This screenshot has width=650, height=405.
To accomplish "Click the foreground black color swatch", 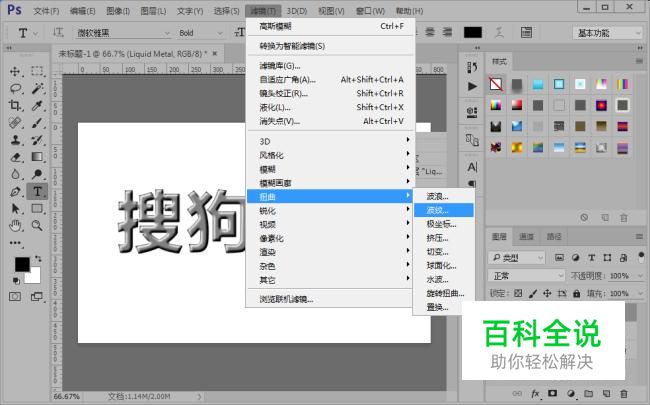I will coord(22,264).
